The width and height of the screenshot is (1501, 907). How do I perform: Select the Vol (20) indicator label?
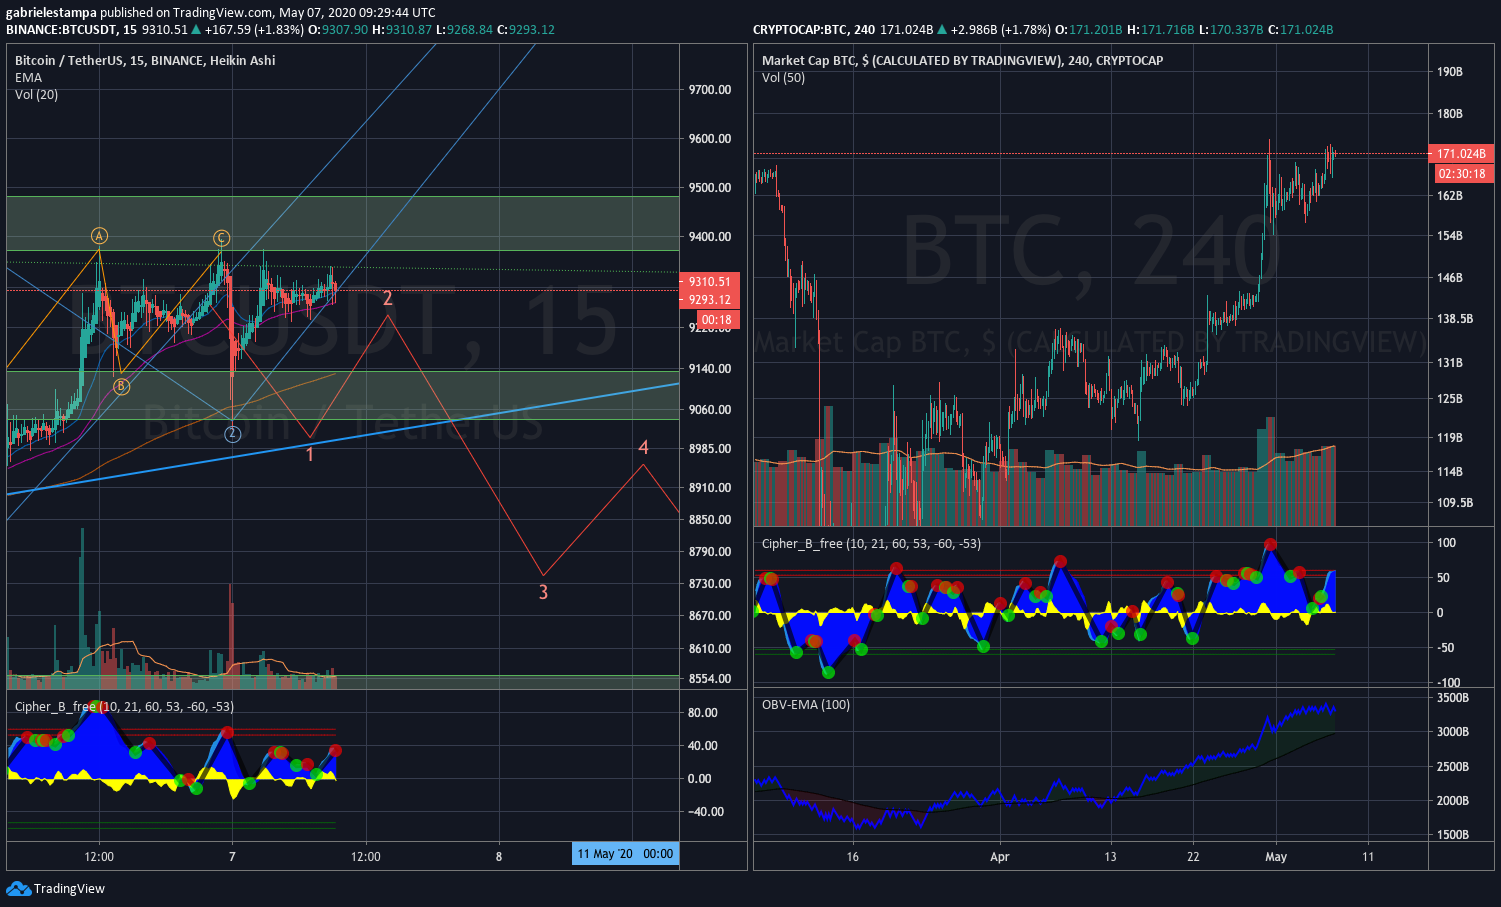[x=36, y=94]
